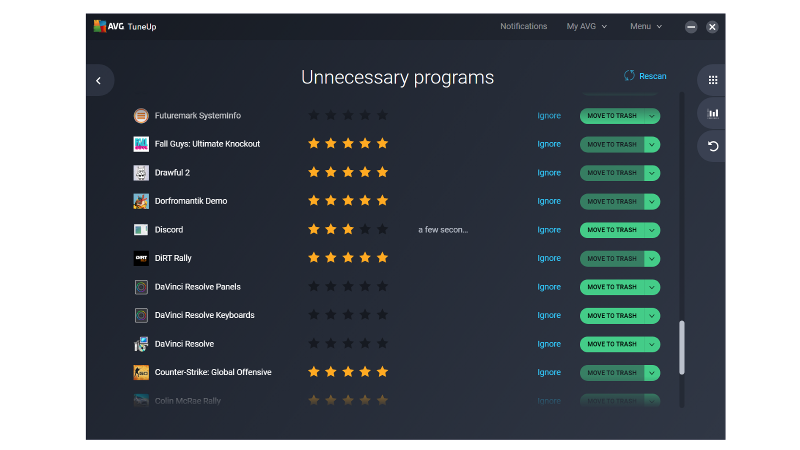This screenshot has height=450, width=800.
Task: Minimize the AVG TuneUp window
Action: click(691, 27)
